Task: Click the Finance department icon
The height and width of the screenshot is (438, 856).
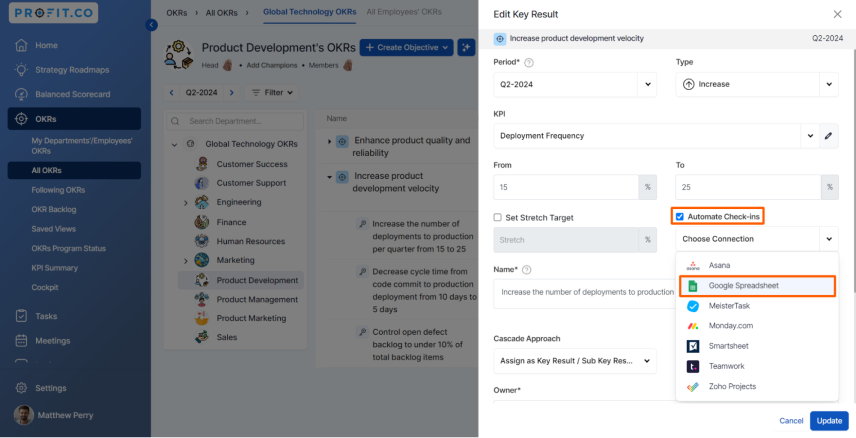Action: pyautogui.click(x=202, y=222)
